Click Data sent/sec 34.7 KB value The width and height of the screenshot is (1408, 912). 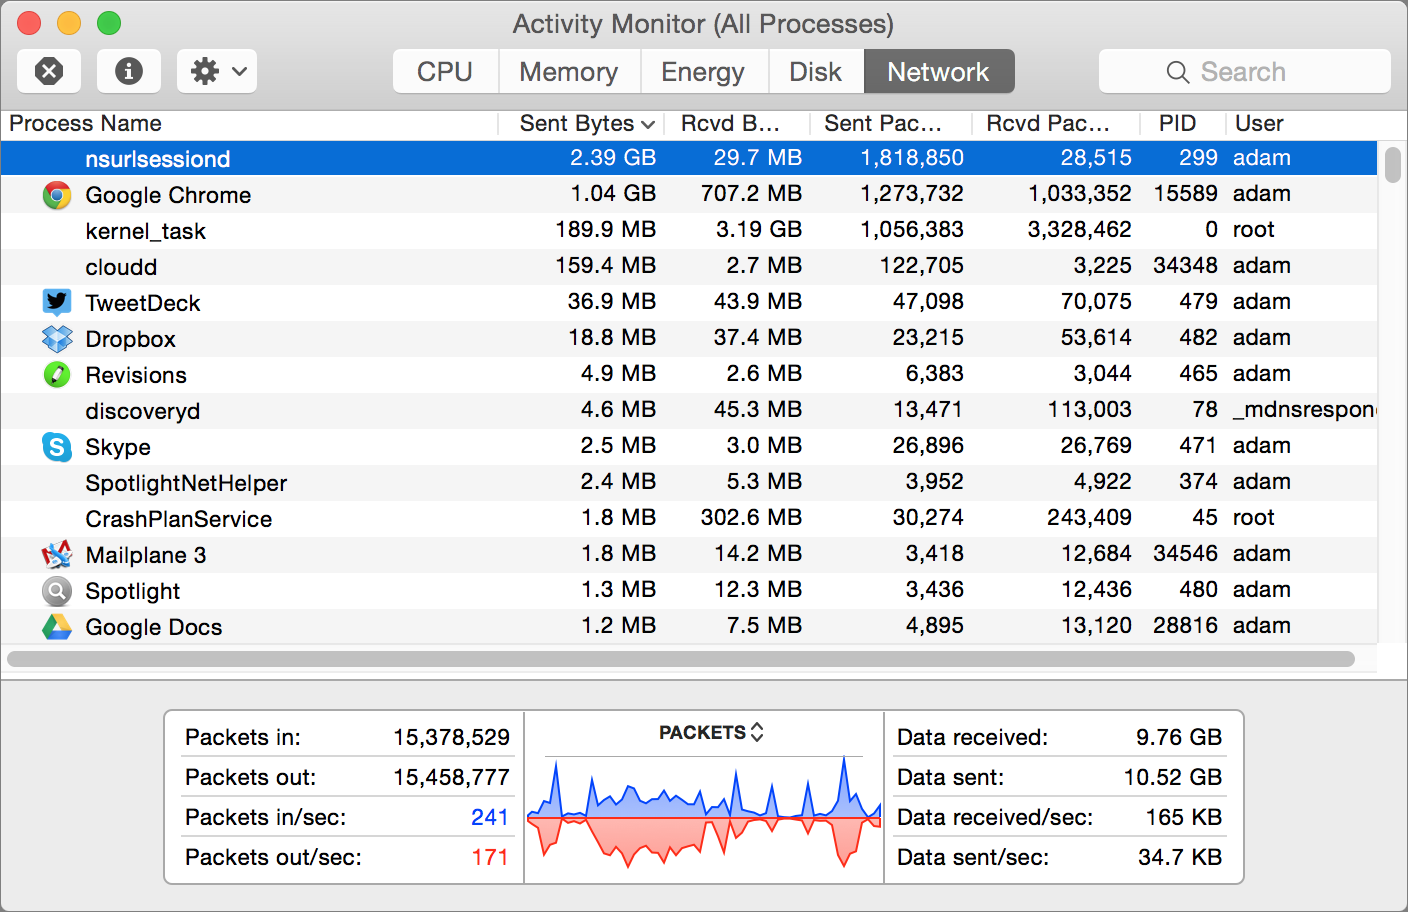1180,857
